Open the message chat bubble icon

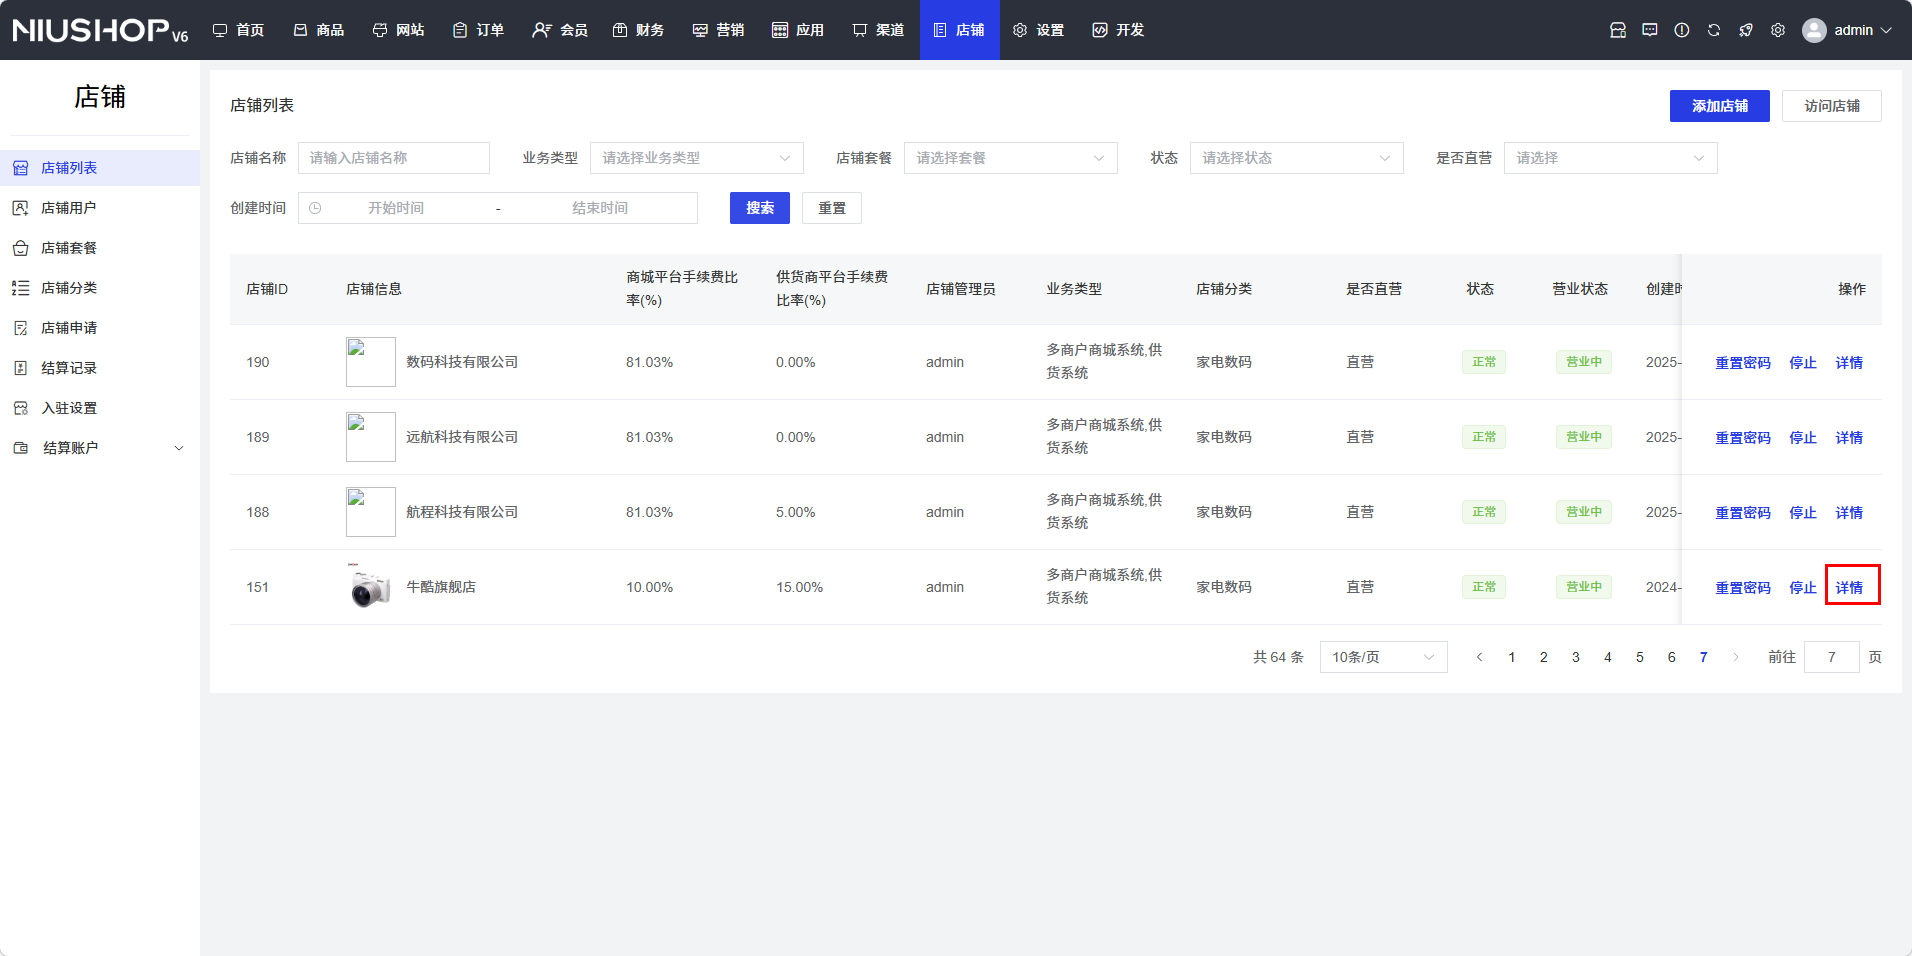pos(1650,30)
